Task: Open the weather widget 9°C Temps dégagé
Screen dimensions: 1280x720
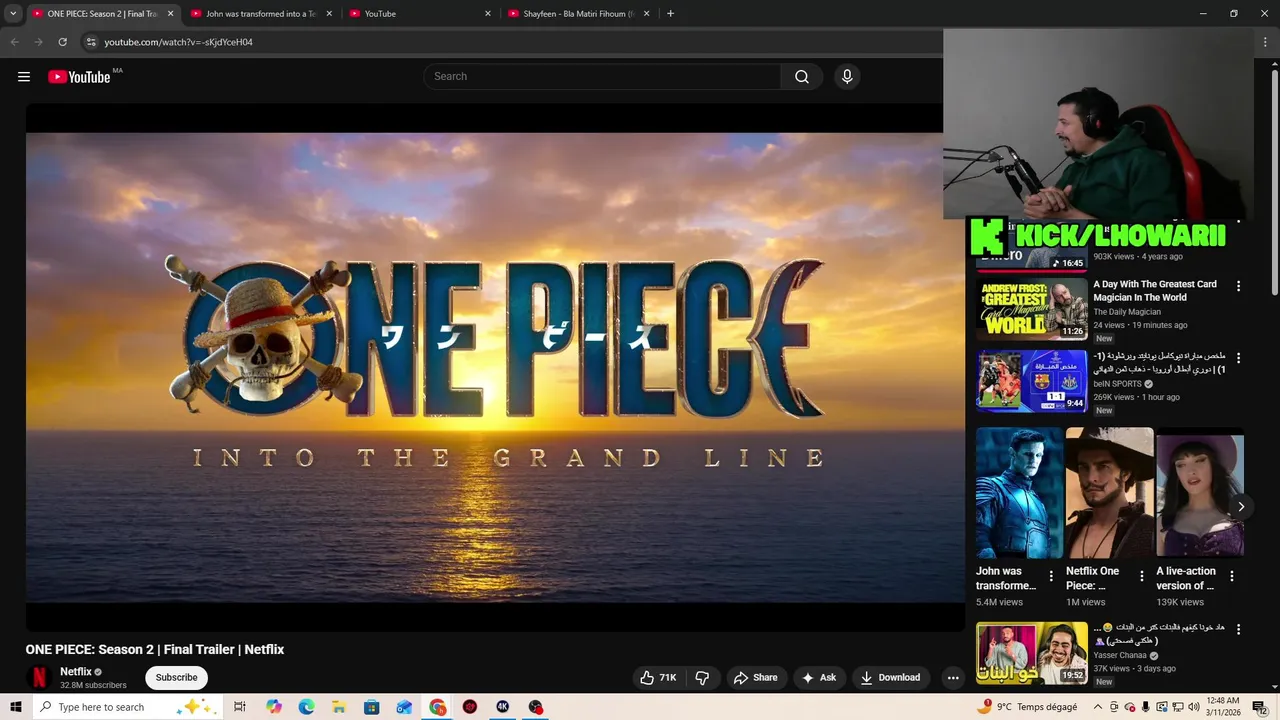Action: 1028,707
